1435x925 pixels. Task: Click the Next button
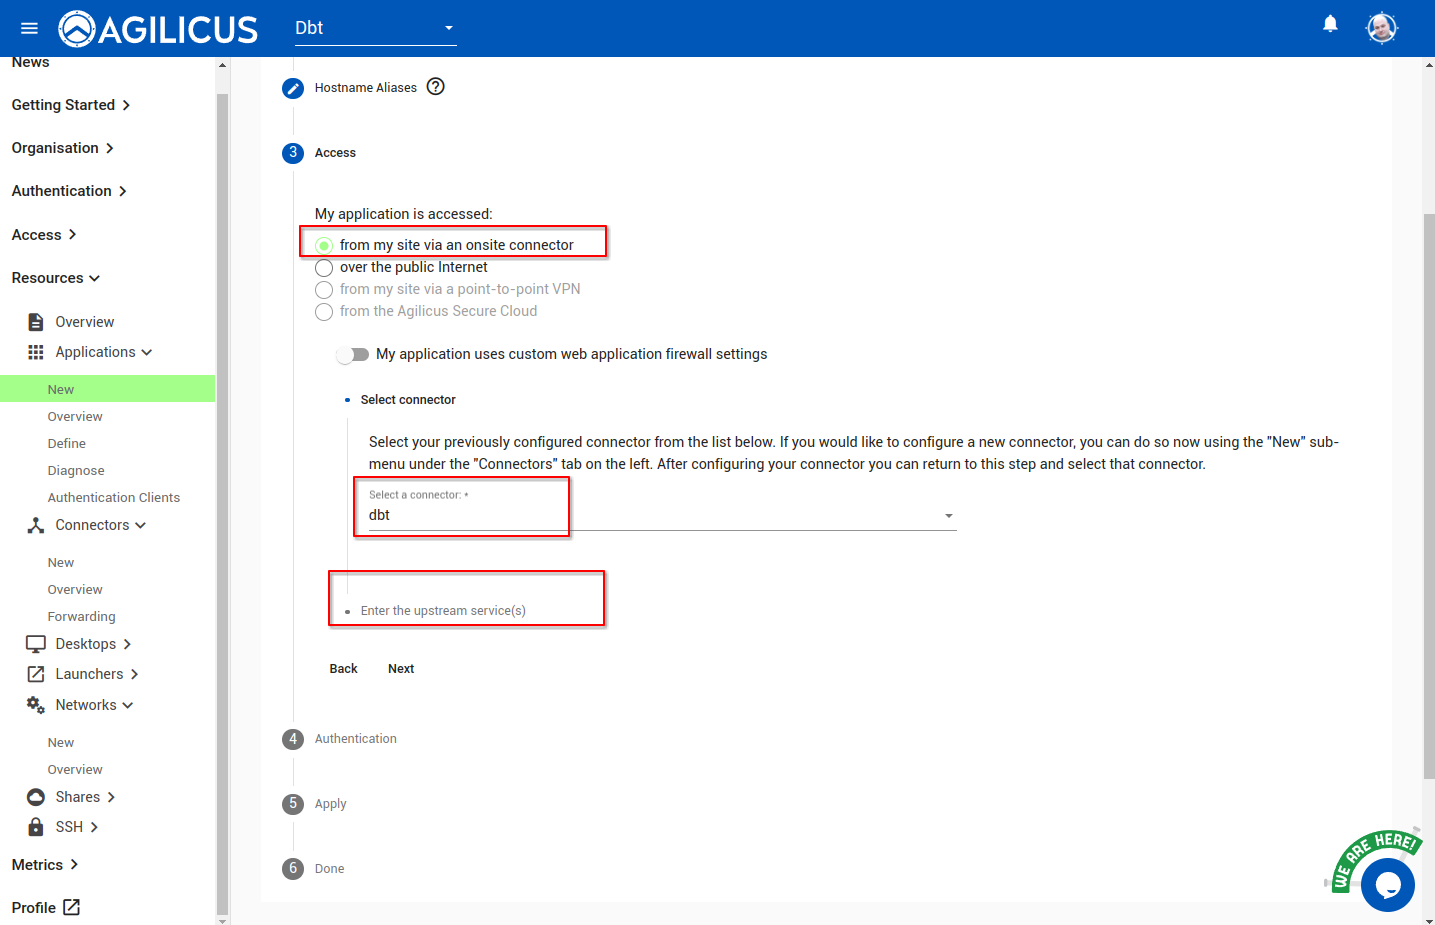click(401, 669)
